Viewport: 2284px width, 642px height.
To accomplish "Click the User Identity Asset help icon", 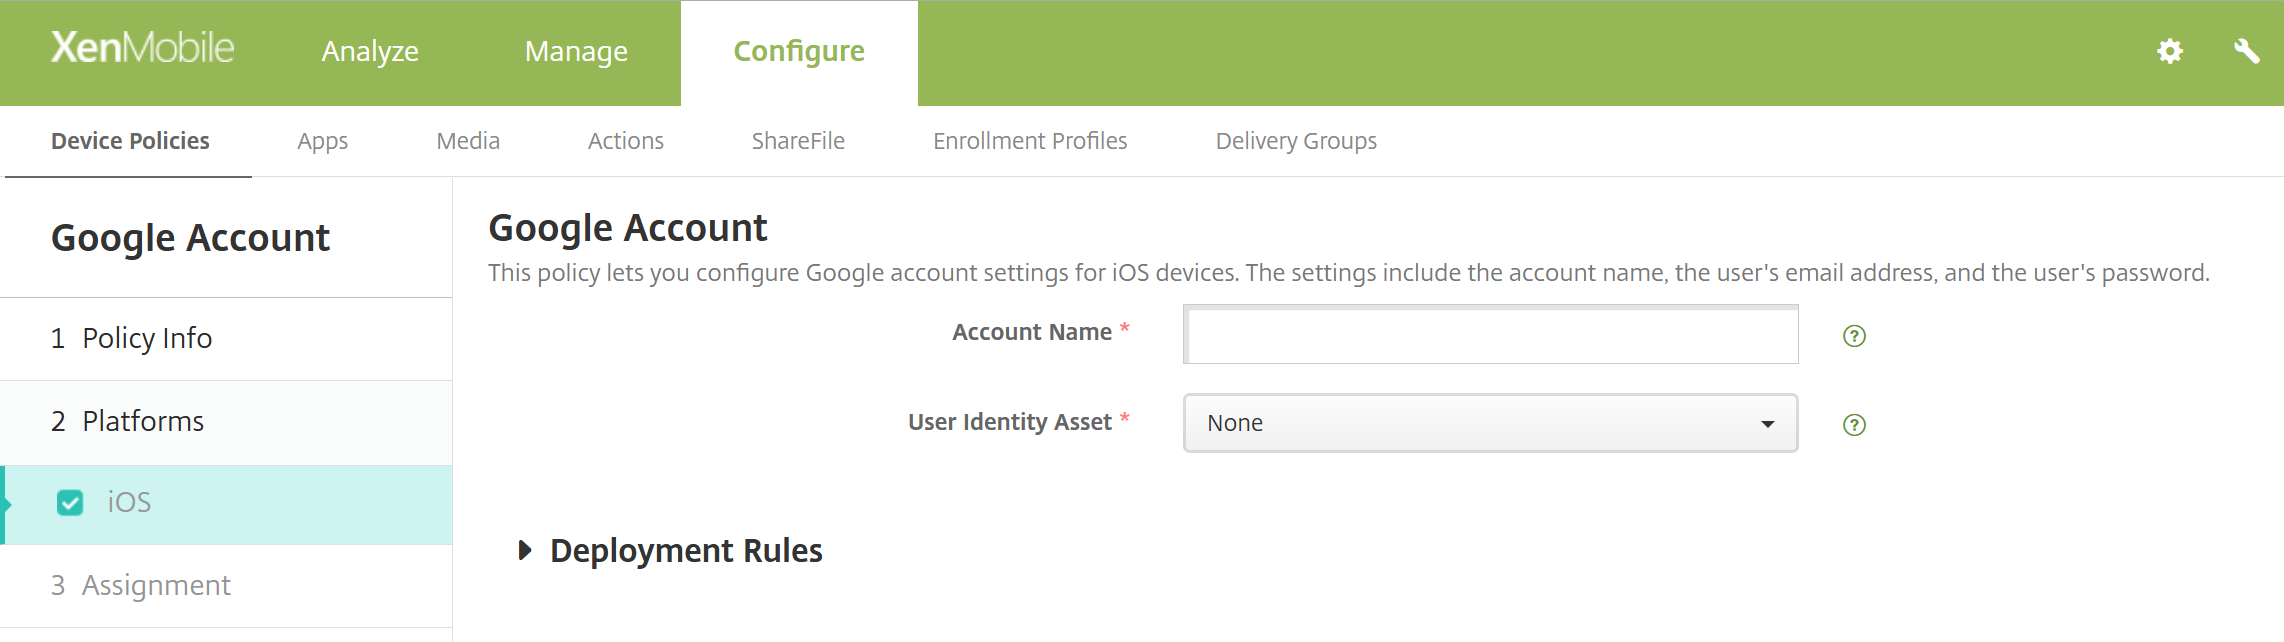I will [1854, 425].
